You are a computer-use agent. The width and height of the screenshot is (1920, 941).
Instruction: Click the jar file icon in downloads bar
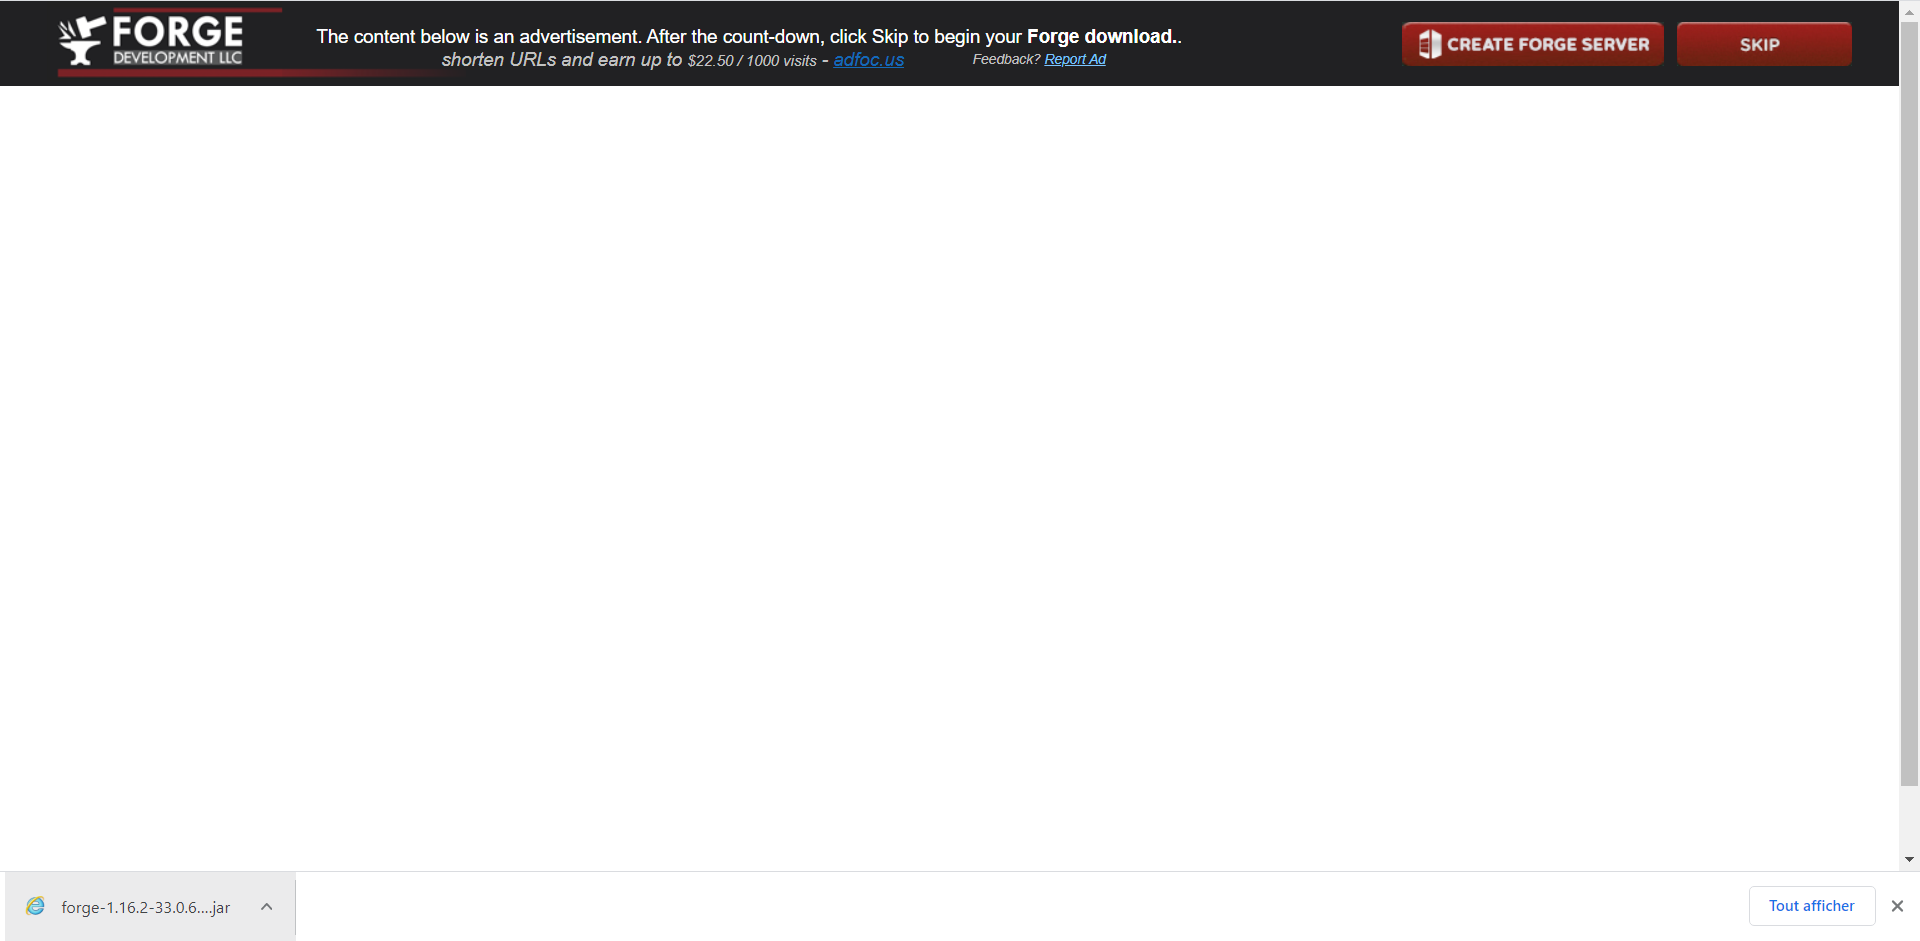coord(36,906)
